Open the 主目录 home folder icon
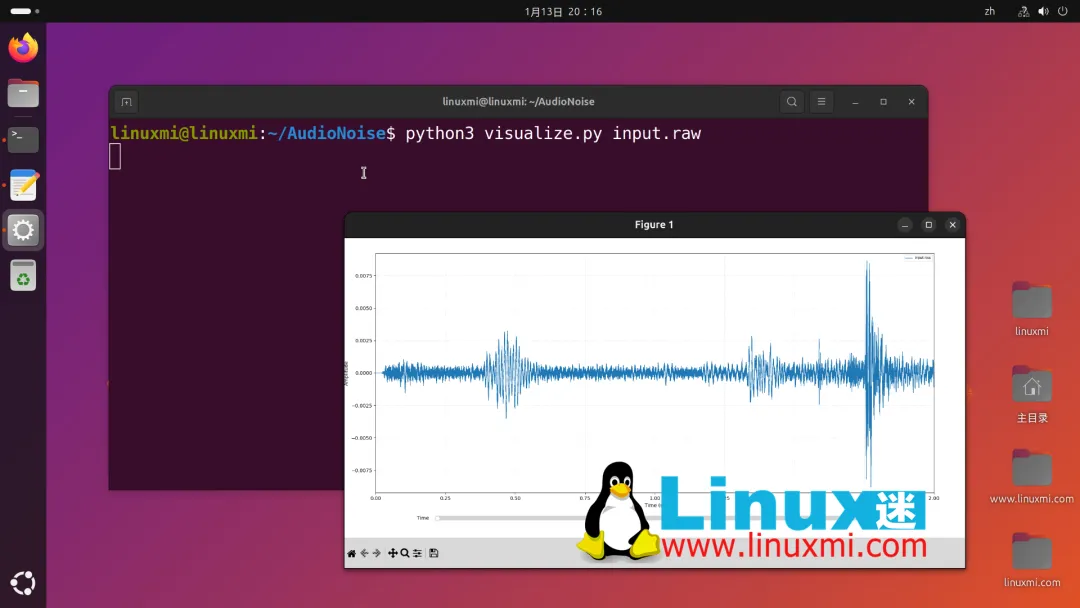This screenshot has height=608, width=1080. coord(1032,394)
